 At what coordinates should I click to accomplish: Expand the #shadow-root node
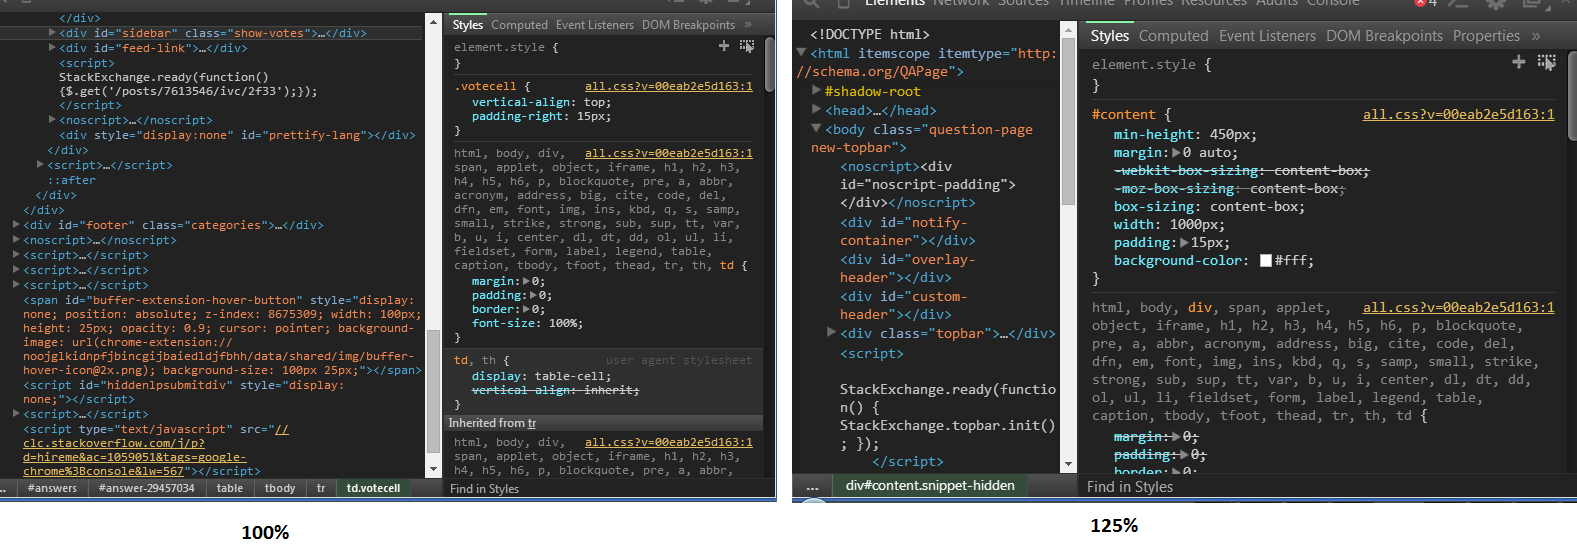coord(817,91)
